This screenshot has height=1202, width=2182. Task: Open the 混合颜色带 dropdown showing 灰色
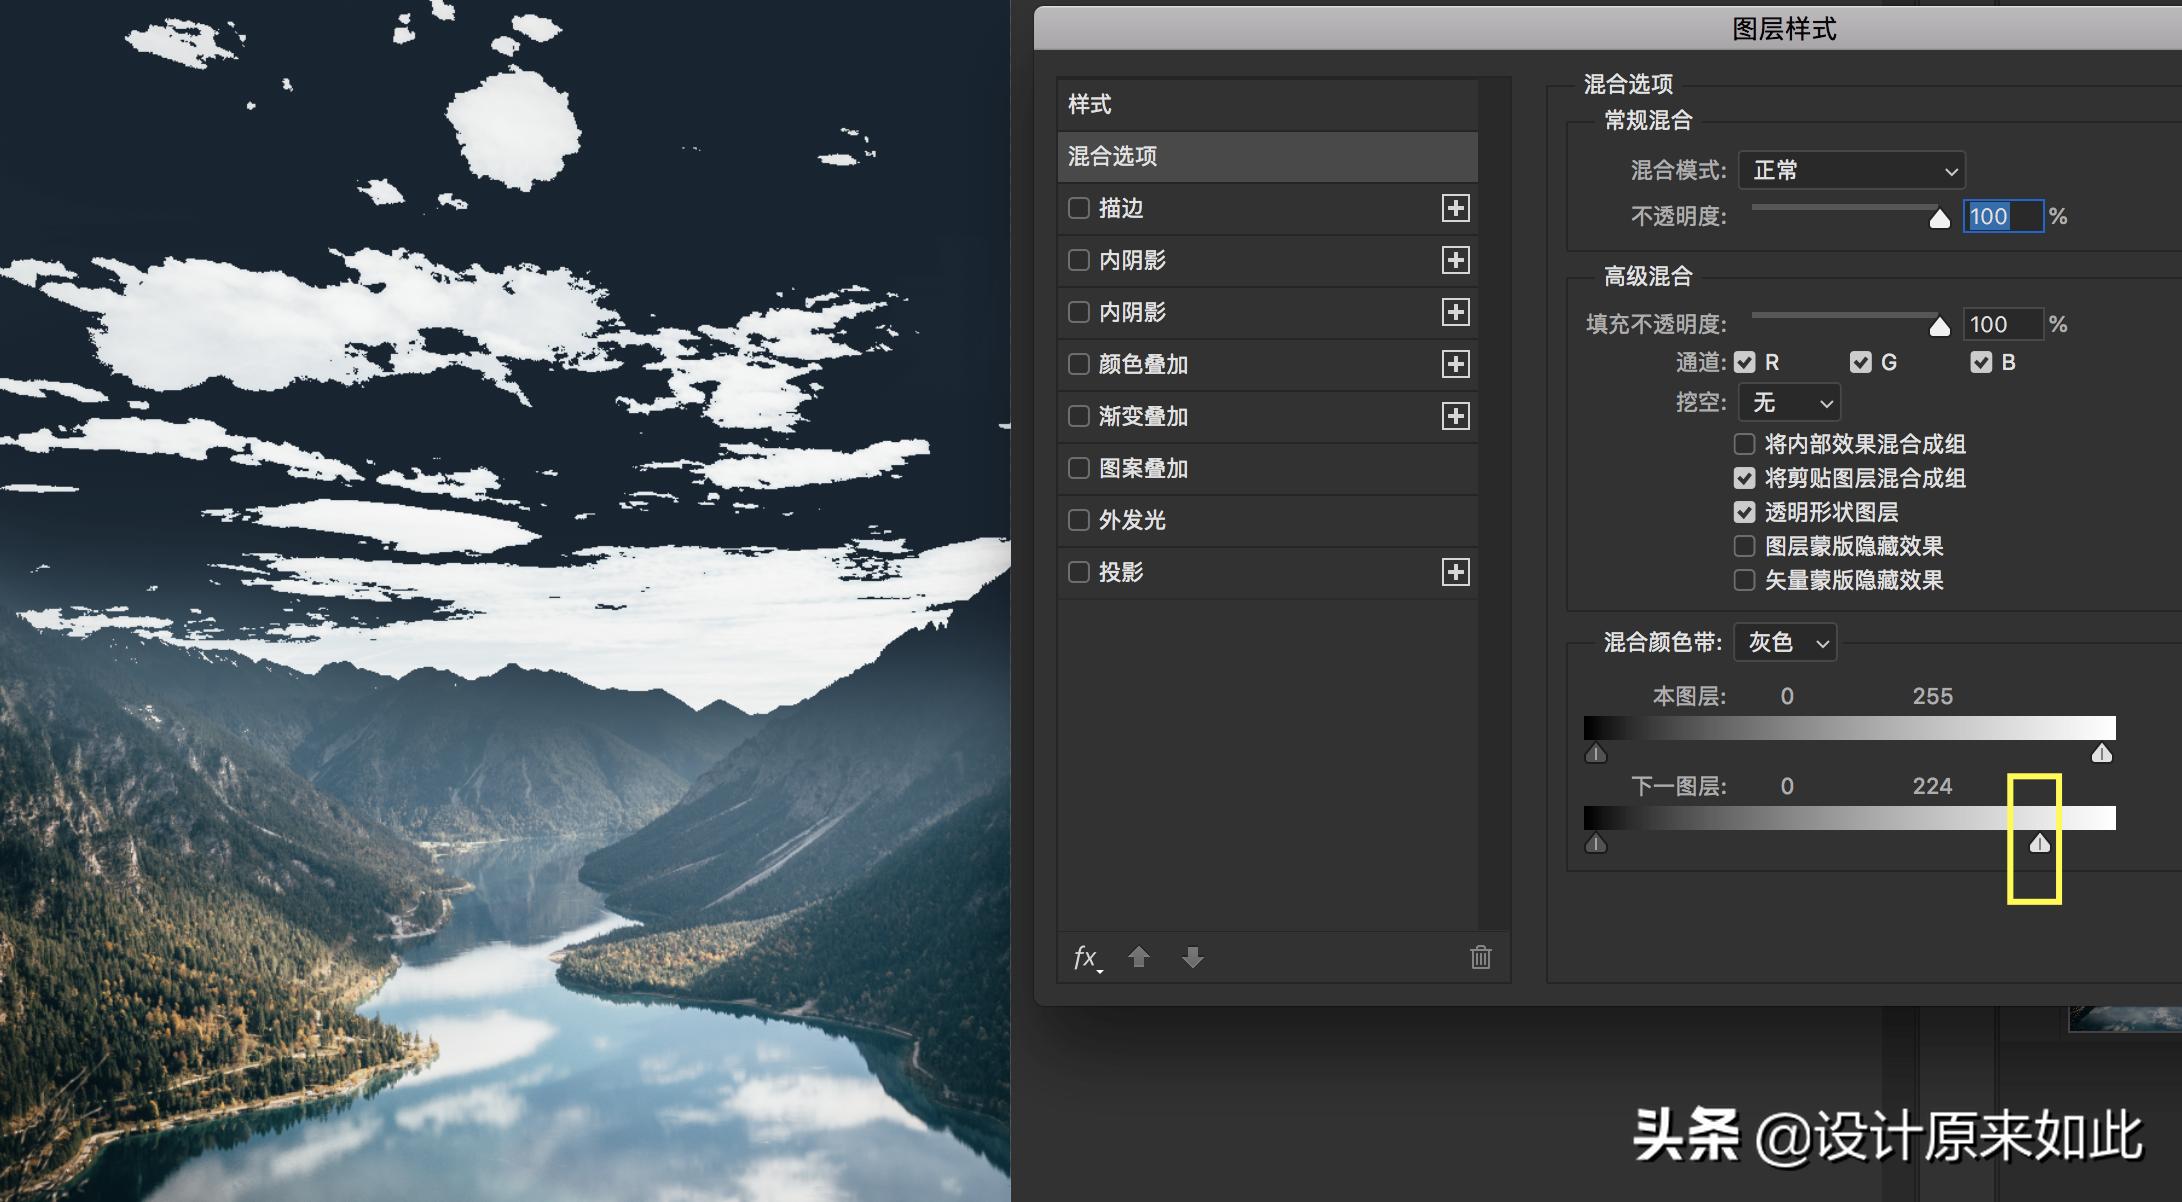[x=1784, y=643]
